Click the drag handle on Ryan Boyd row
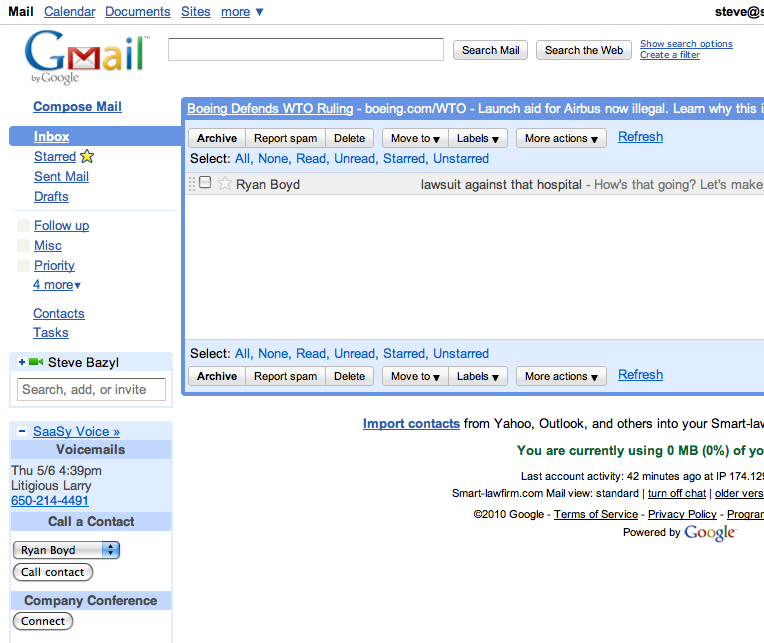Viewport: 764px width, 643px height. point(192,184)
